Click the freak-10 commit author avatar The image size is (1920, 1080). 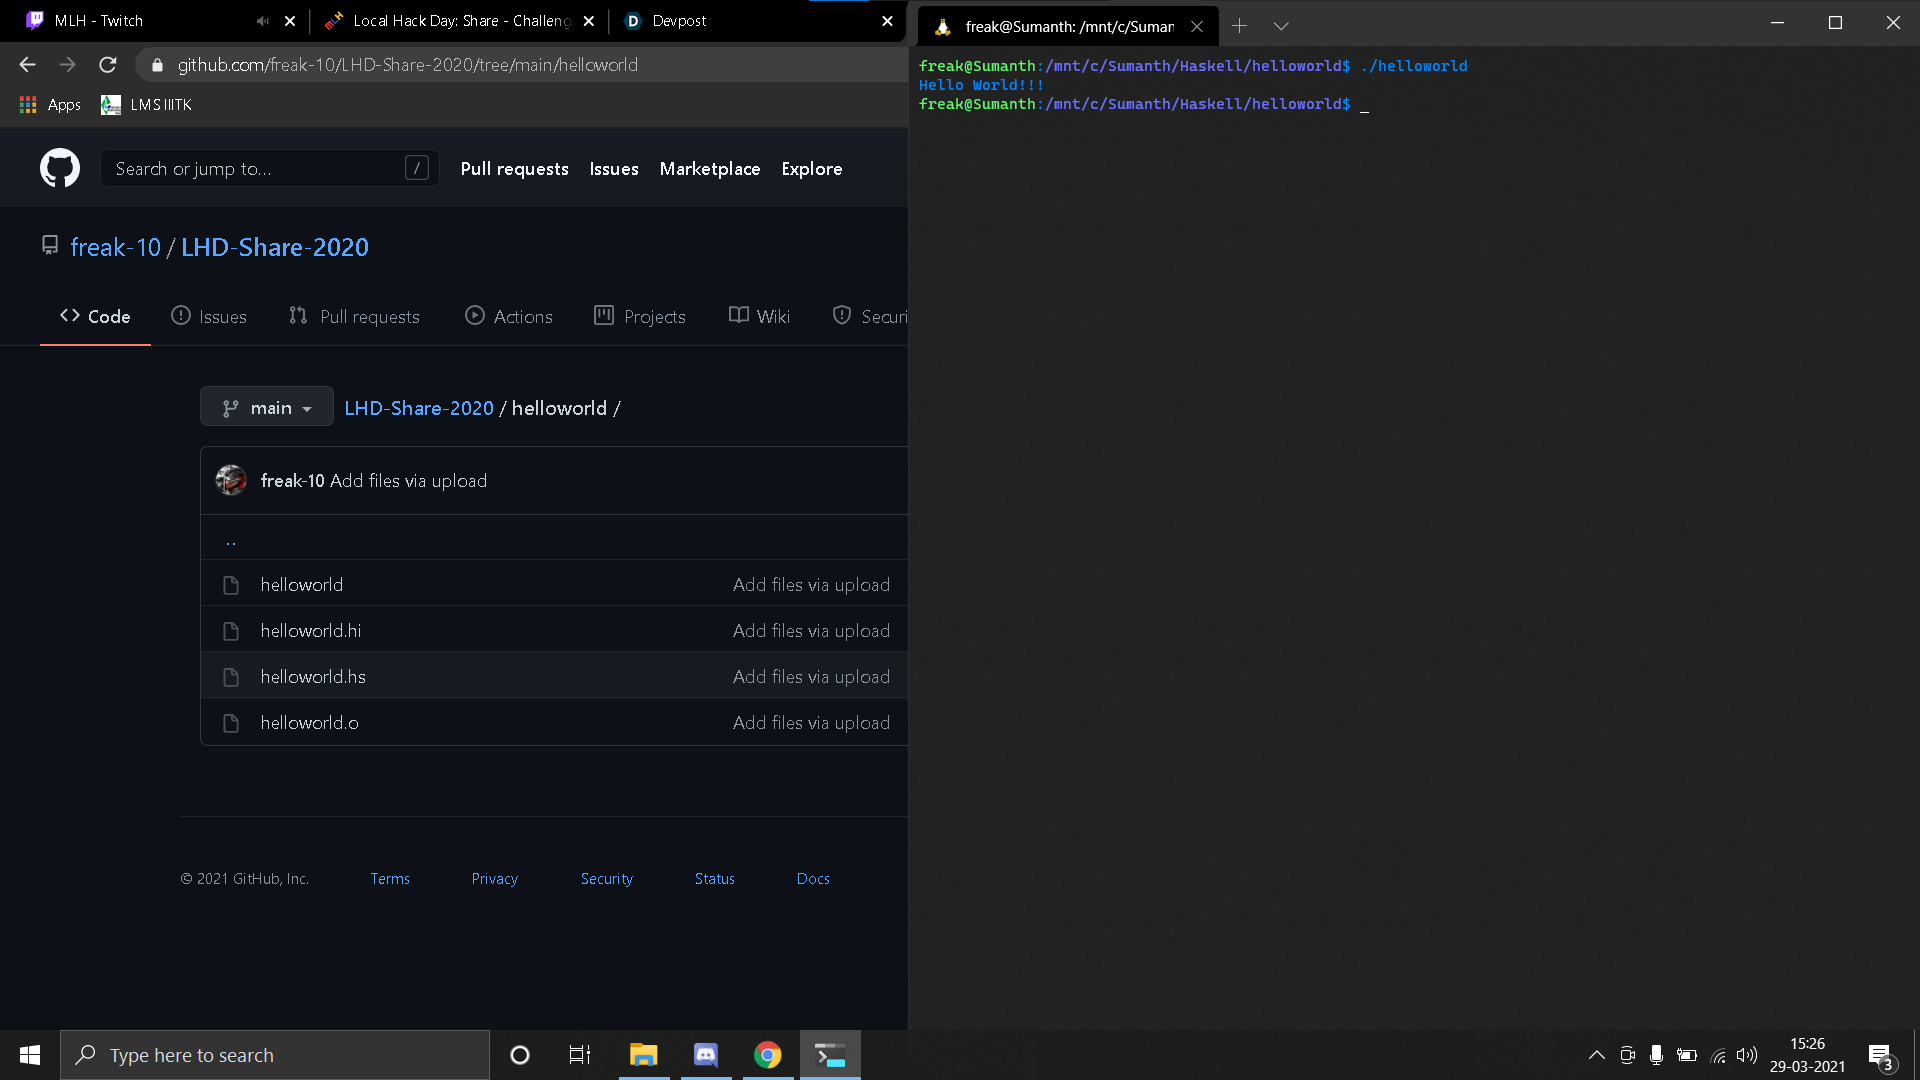tap(231, 481)
